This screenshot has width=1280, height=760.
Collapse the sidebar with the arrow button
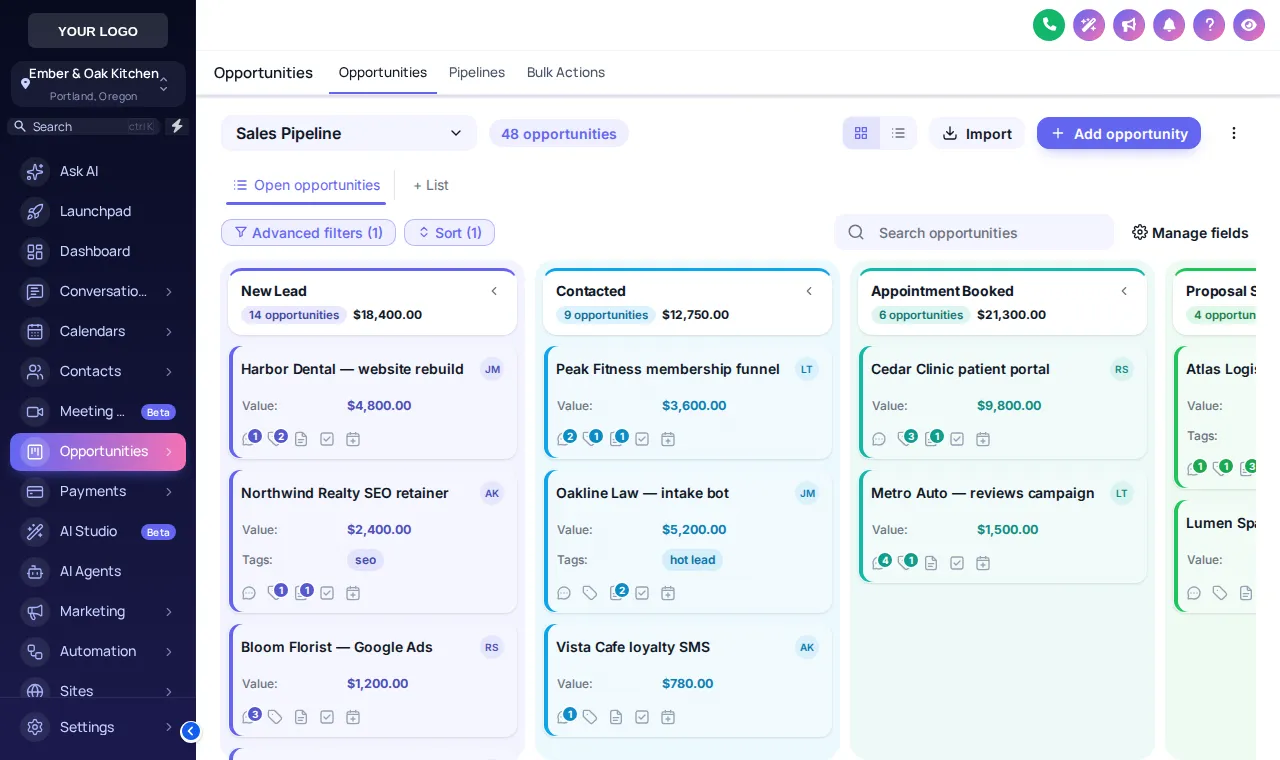(x=190, y=731)
